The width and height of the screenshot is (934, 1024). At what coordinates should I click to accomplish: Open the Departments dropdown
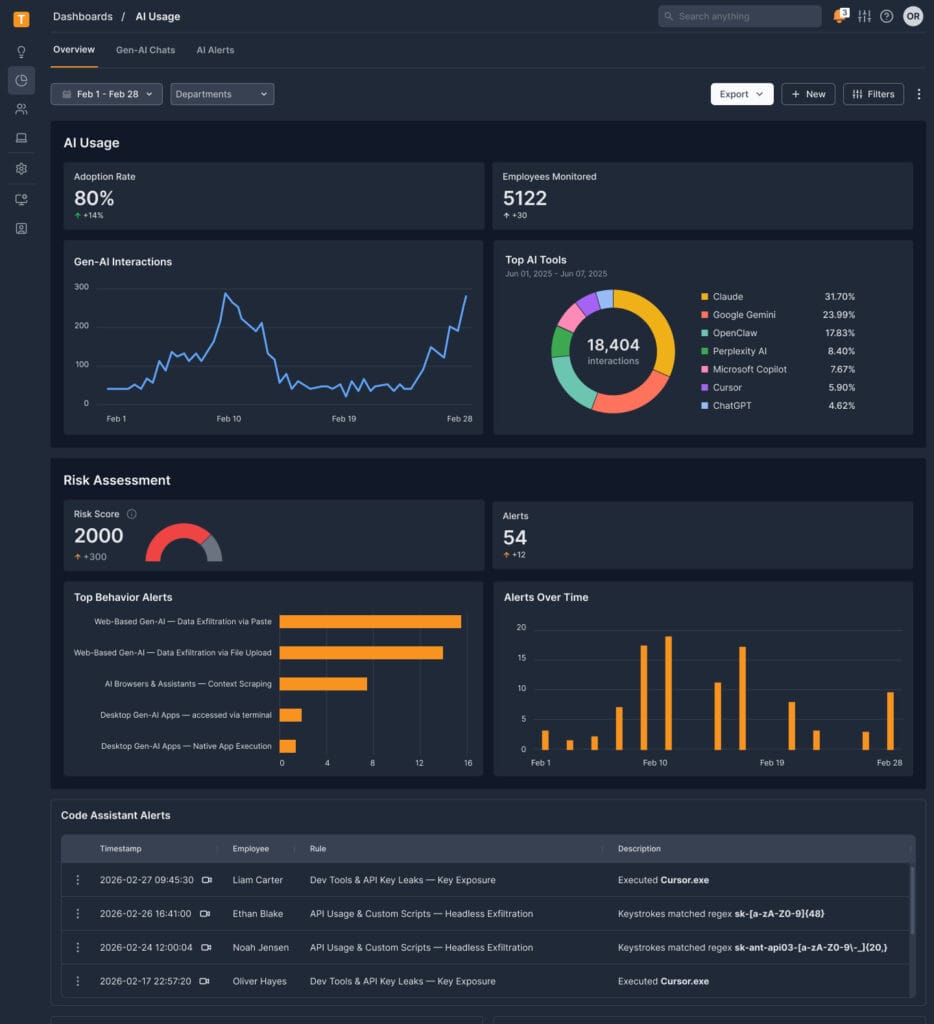tap(222, 94)
